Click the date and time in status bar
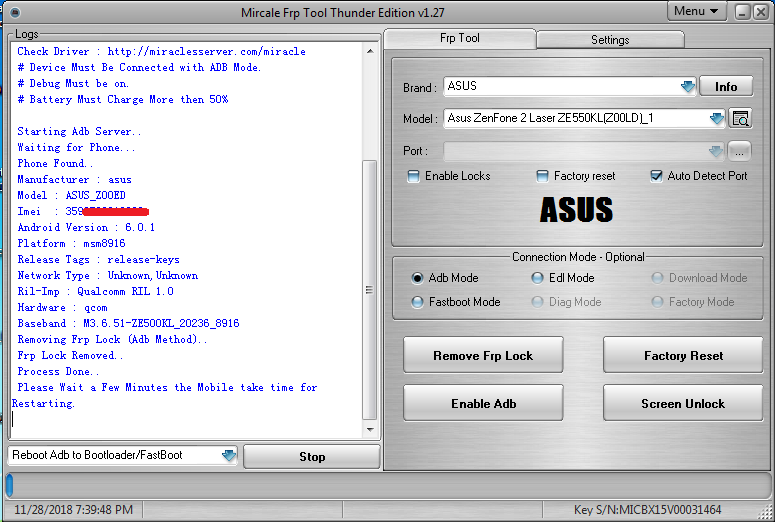The width and height of the screenshot is (775, 522). 73,510
